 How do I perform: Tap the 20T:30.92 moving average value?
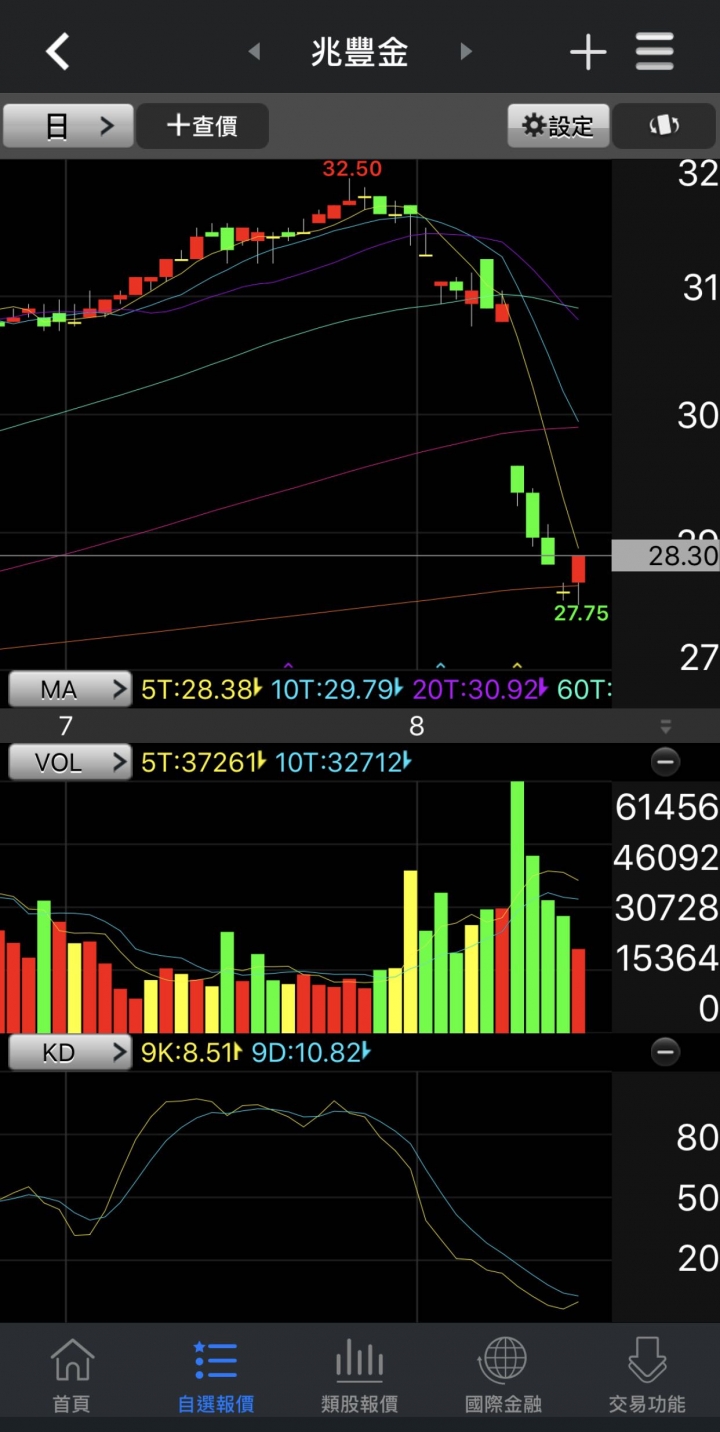click(480, 689)
